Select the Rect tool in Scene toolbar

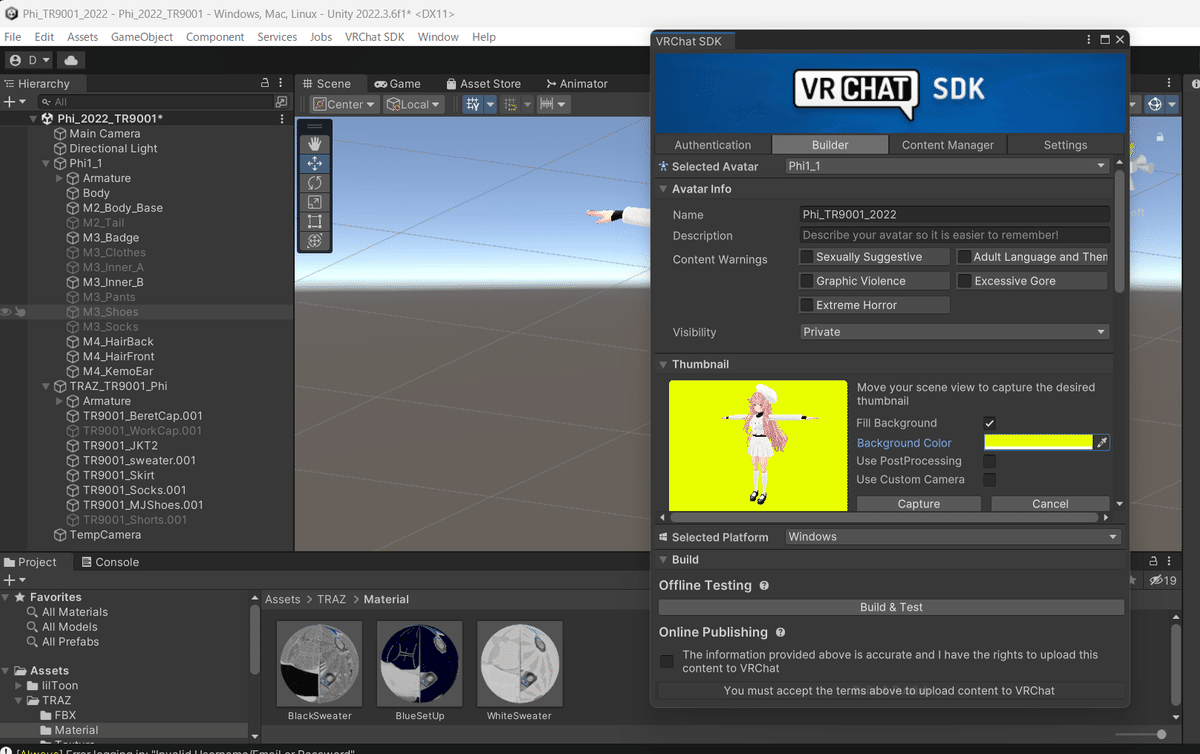point(314,221)
